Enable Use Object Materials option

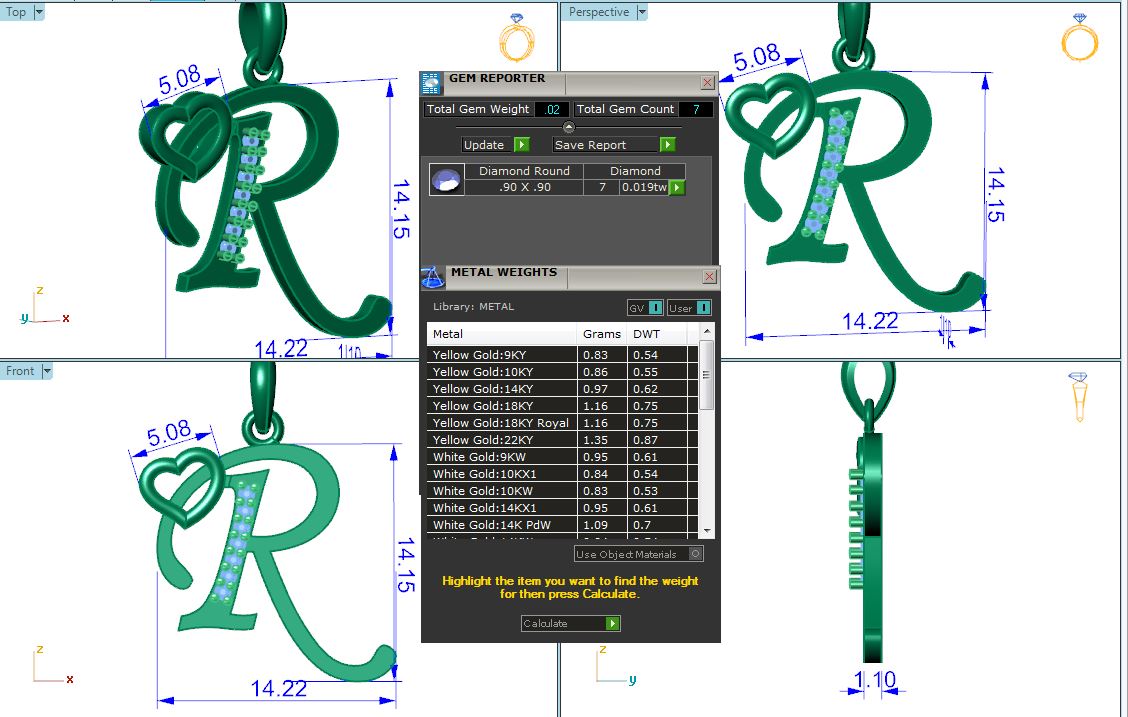696,554
